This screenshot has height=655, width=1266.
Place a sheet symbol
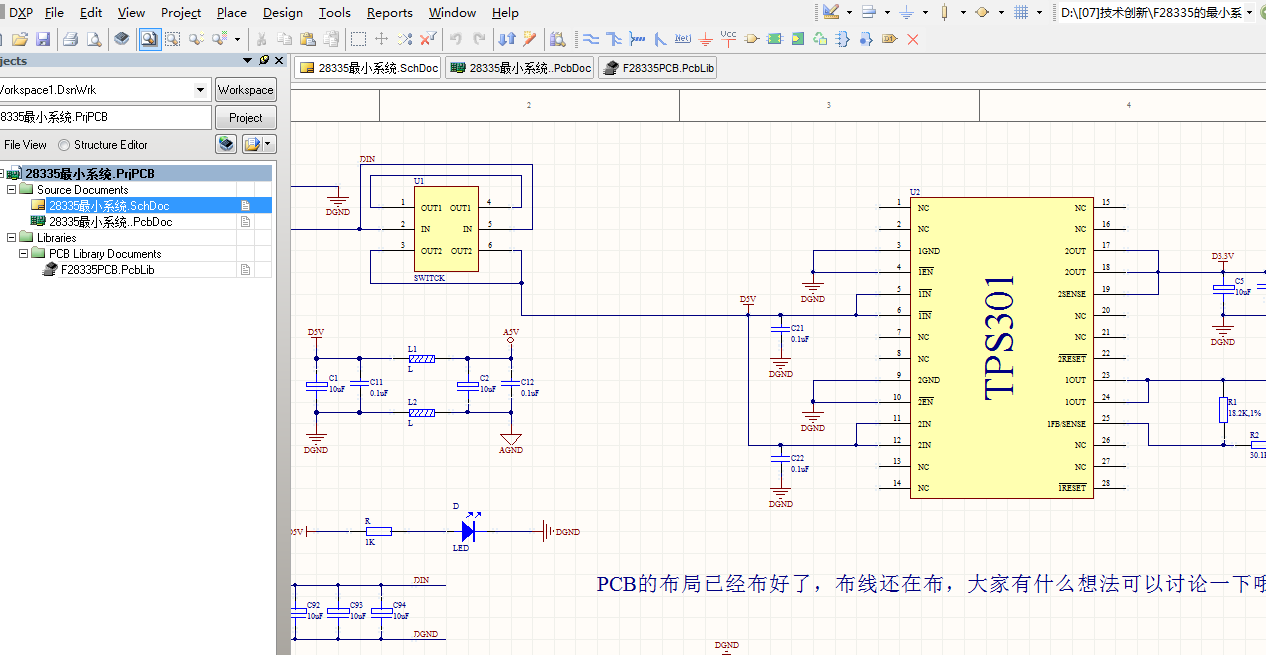[775, 39]
